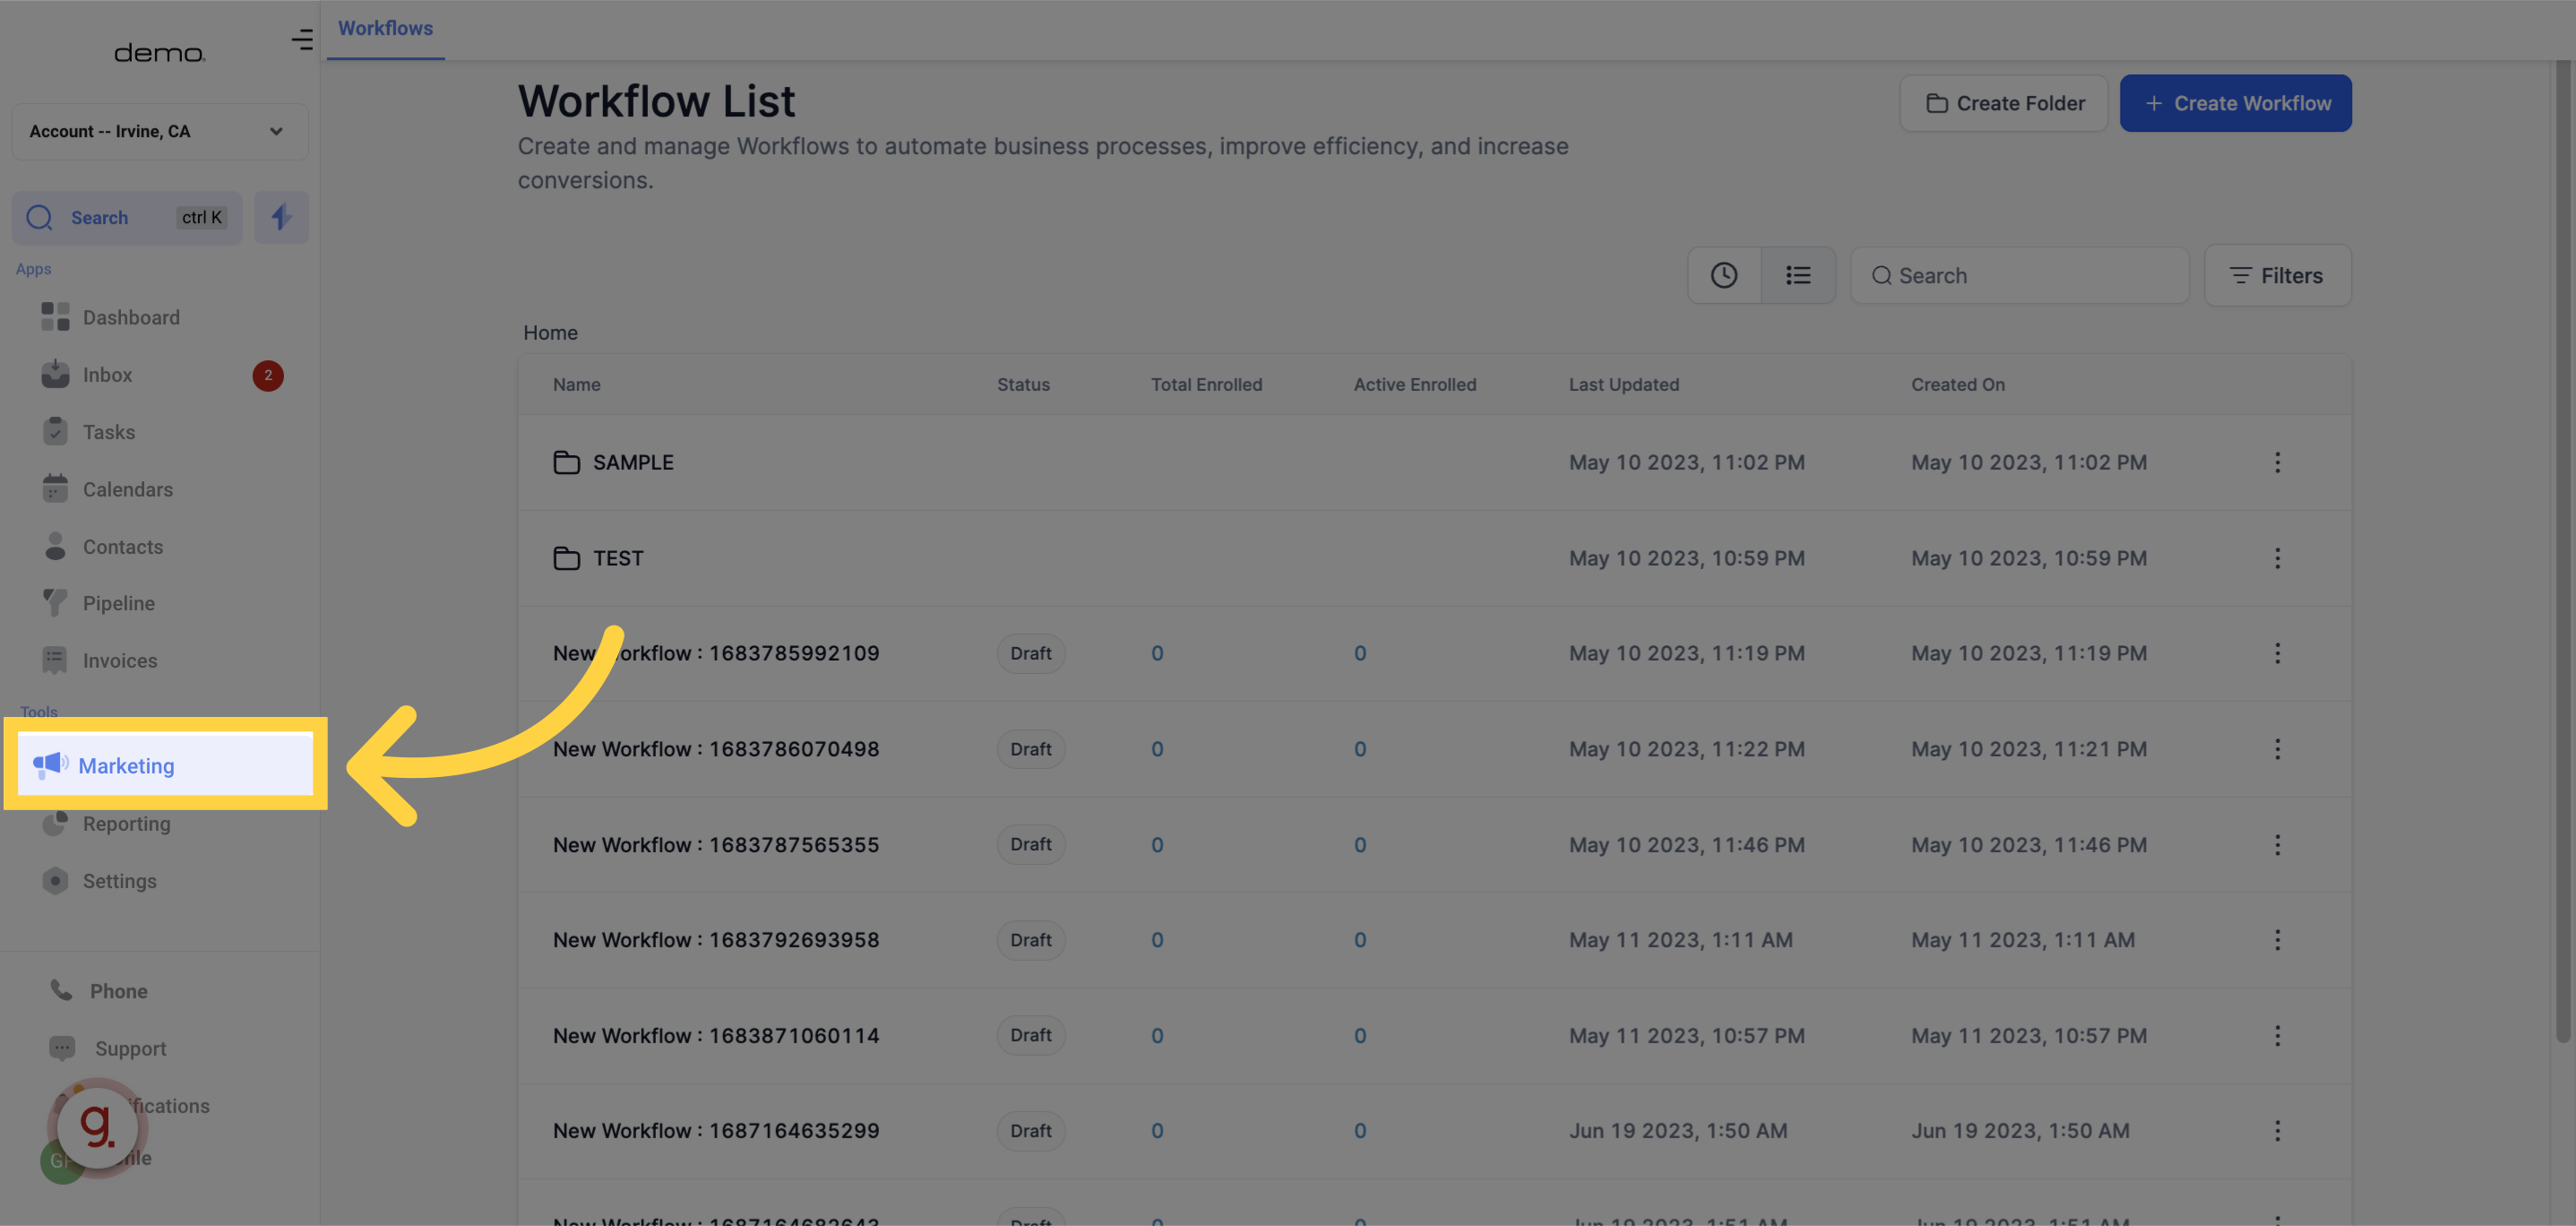Click Draft status of workflow 1683785992109

(1031, 653)
